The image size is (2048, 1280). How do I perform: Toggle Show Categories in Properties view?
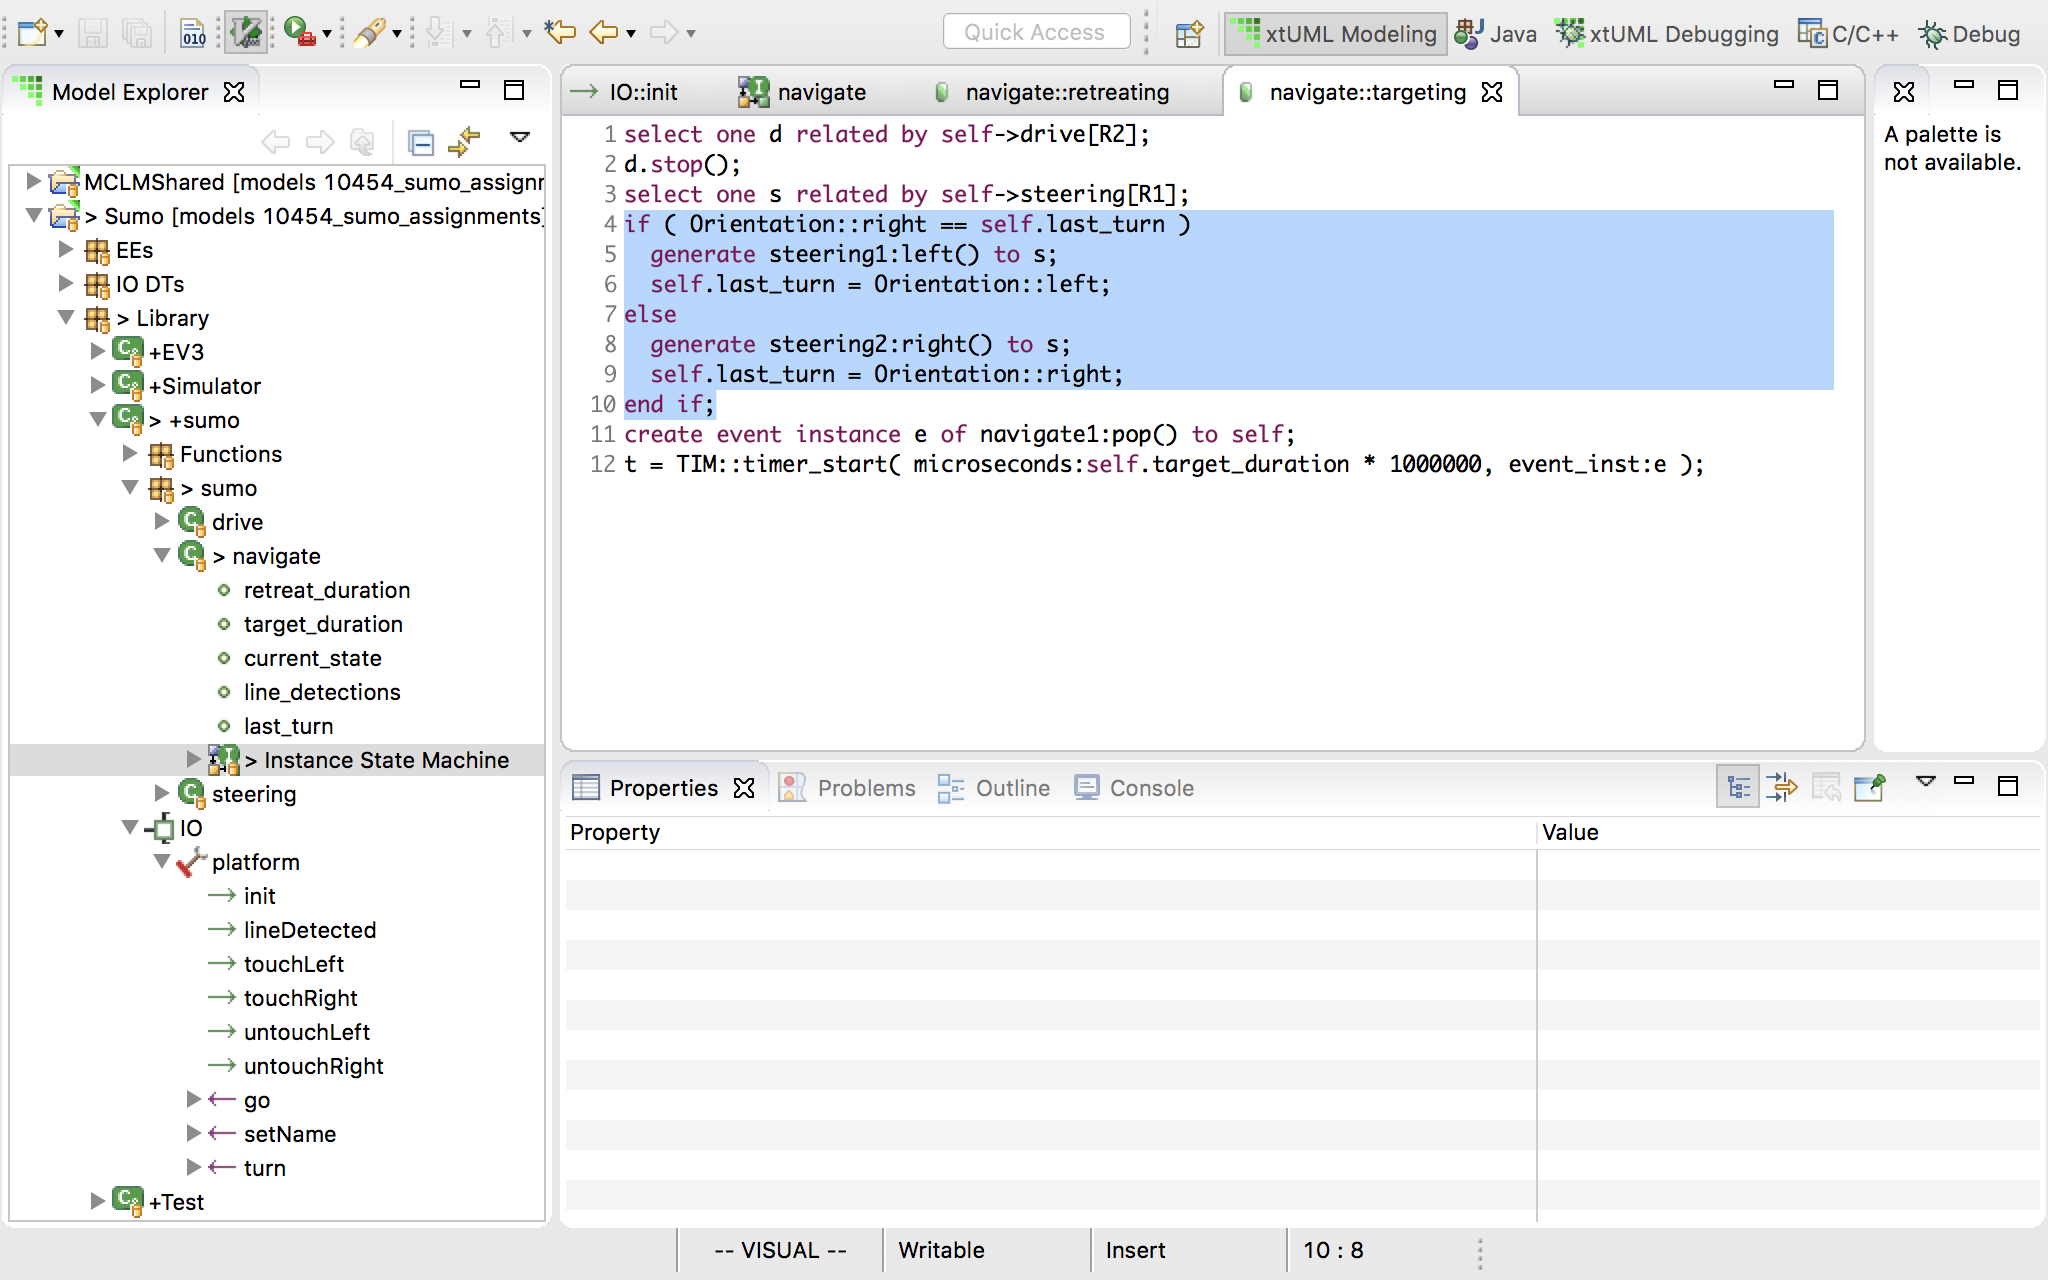pos(1738,788)
